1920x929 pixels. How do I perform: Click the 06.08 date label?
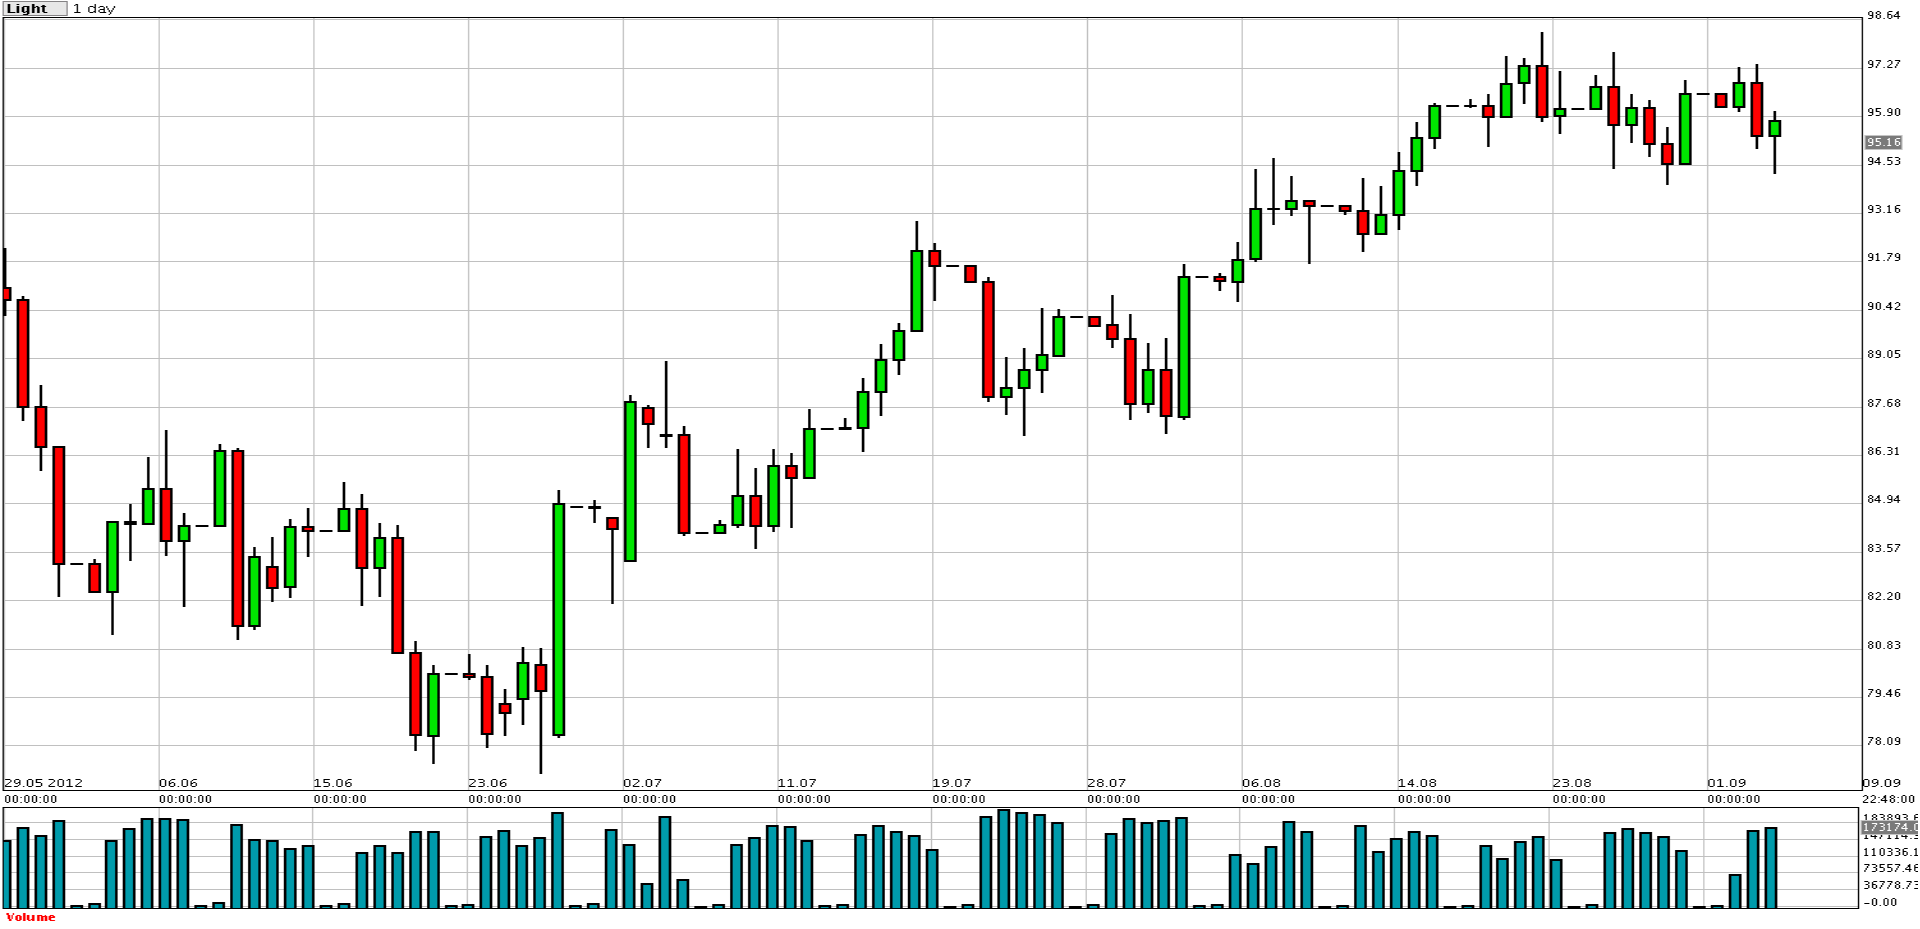click(1261, 783)
